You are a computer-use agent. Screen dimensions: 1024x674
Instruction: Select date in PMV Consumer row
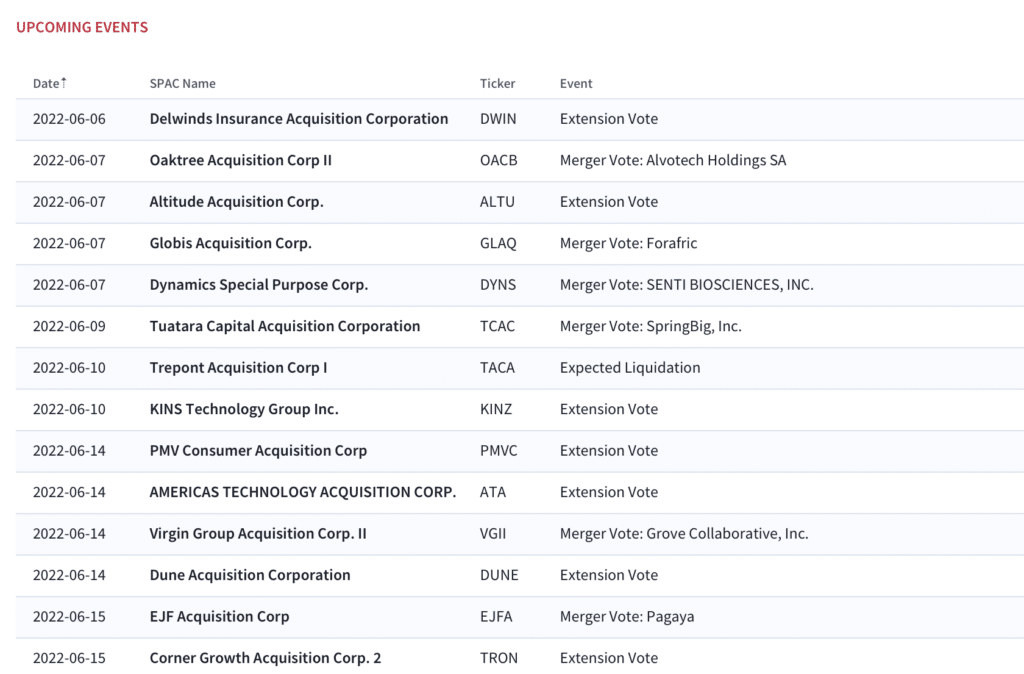(x=69, y=451)
